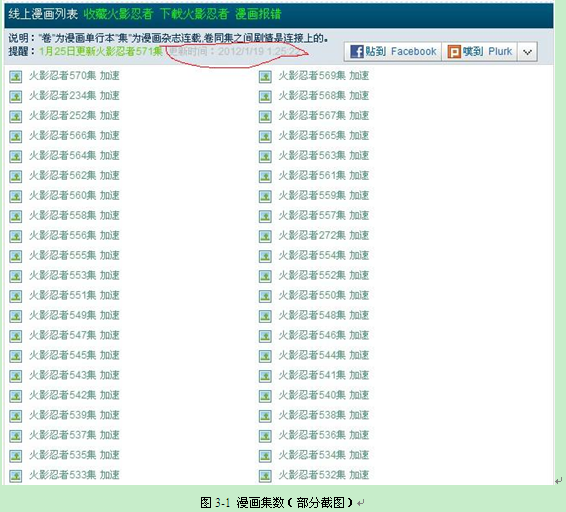
Task: Click the image icon beside 火影忍者532集
Action: tap(265, 476)
